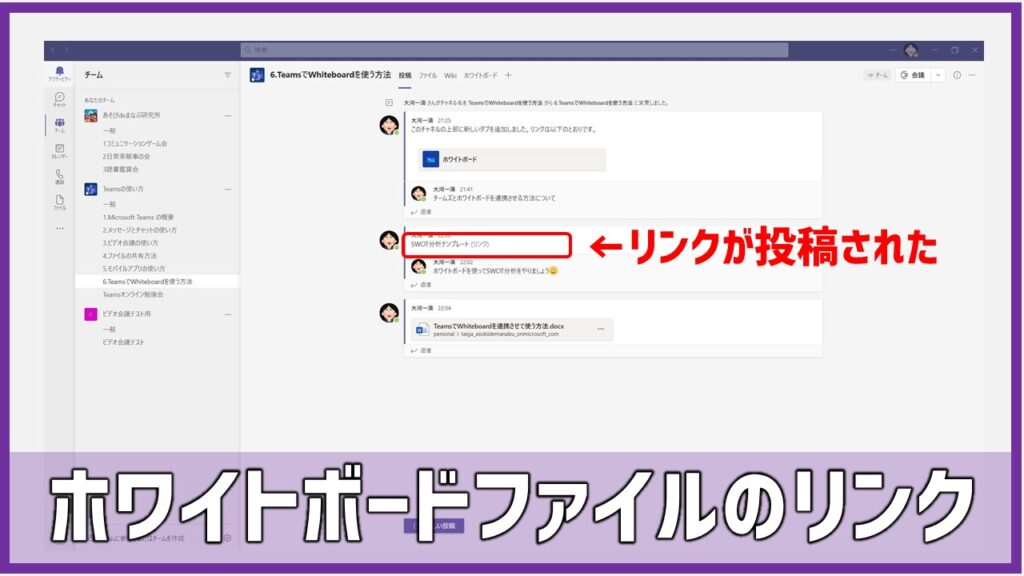Click the あそびdeまなぶ研究所 team name
Viewport: 1024px width, 576px height.
pyautogui.click(x=131, y=116)
